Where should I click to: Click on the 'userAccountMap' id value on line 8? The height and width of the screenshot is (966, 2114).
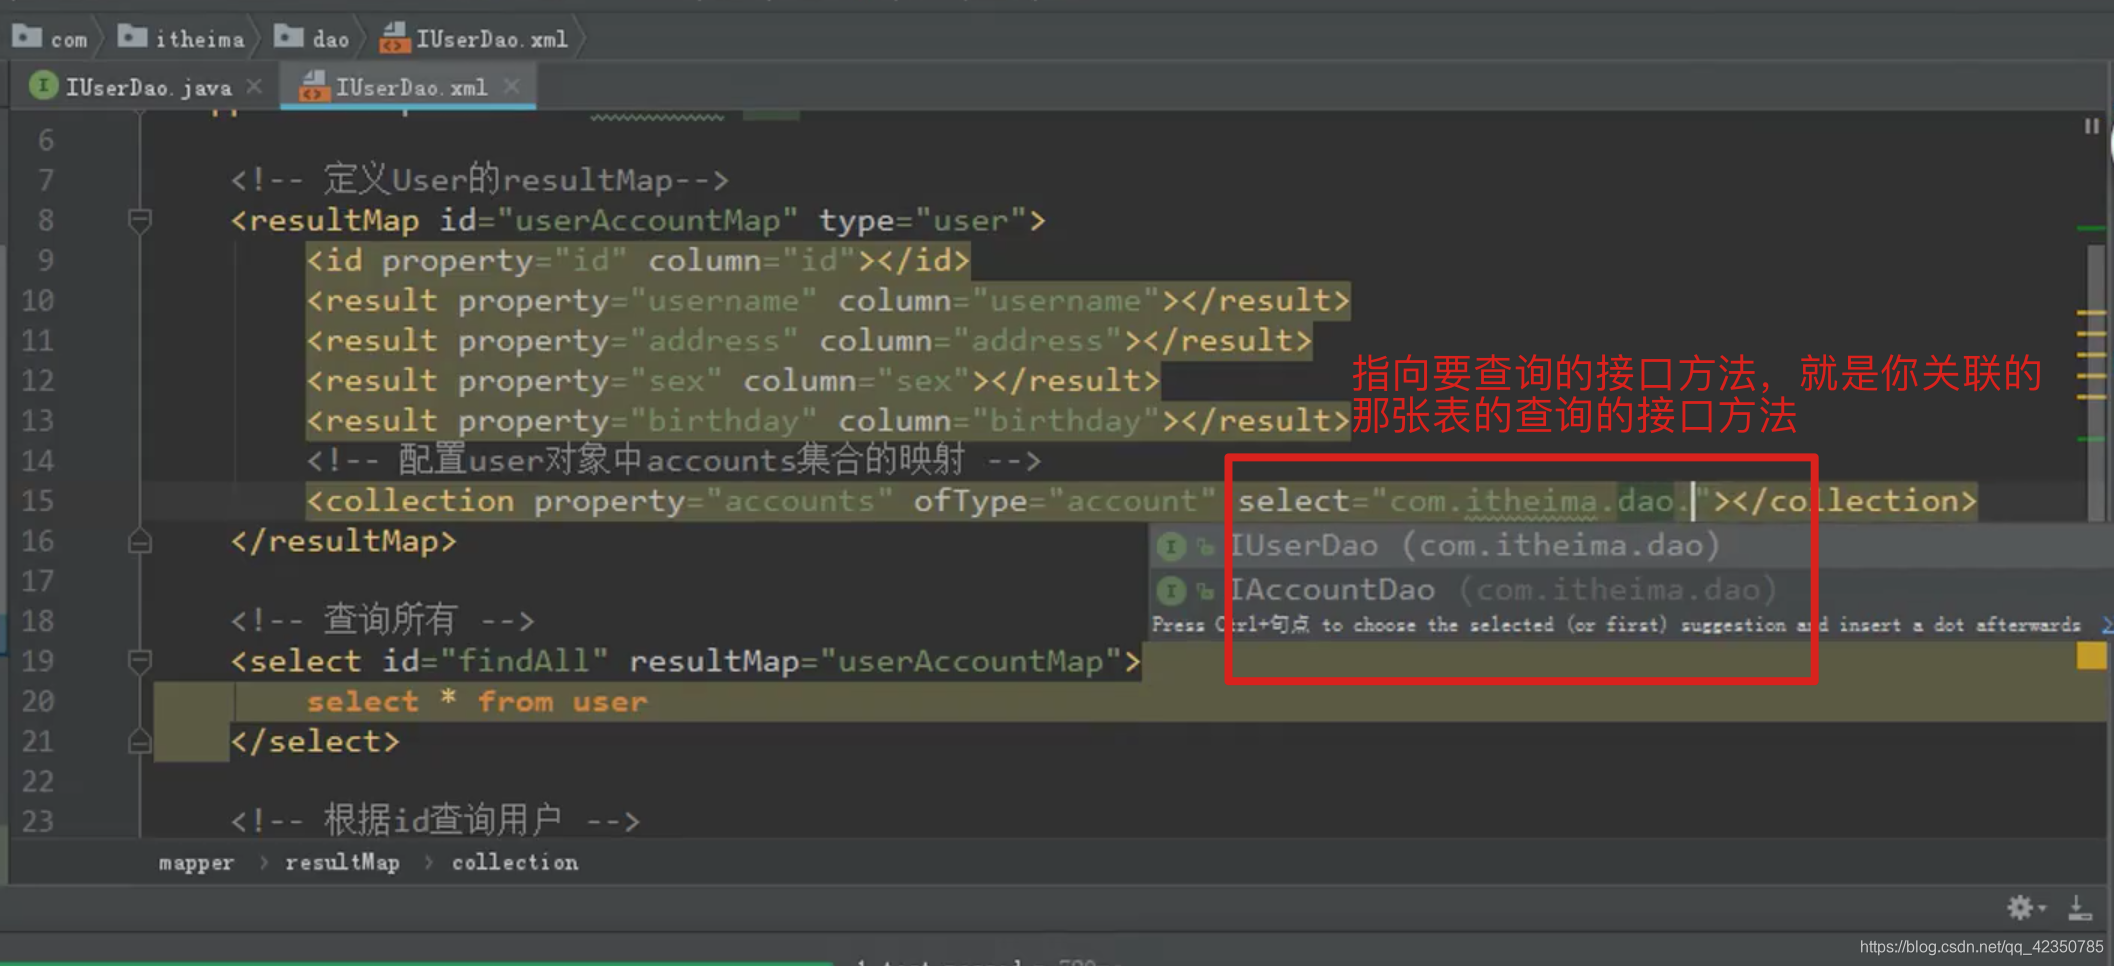point(647,220)
